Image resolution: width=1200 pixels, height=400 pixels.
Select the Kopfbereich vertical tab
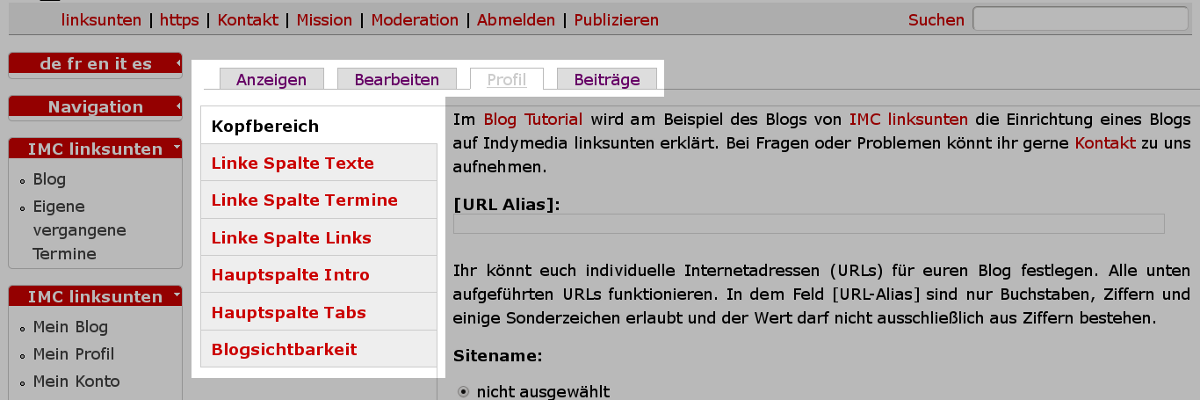[x=265, y=126]
